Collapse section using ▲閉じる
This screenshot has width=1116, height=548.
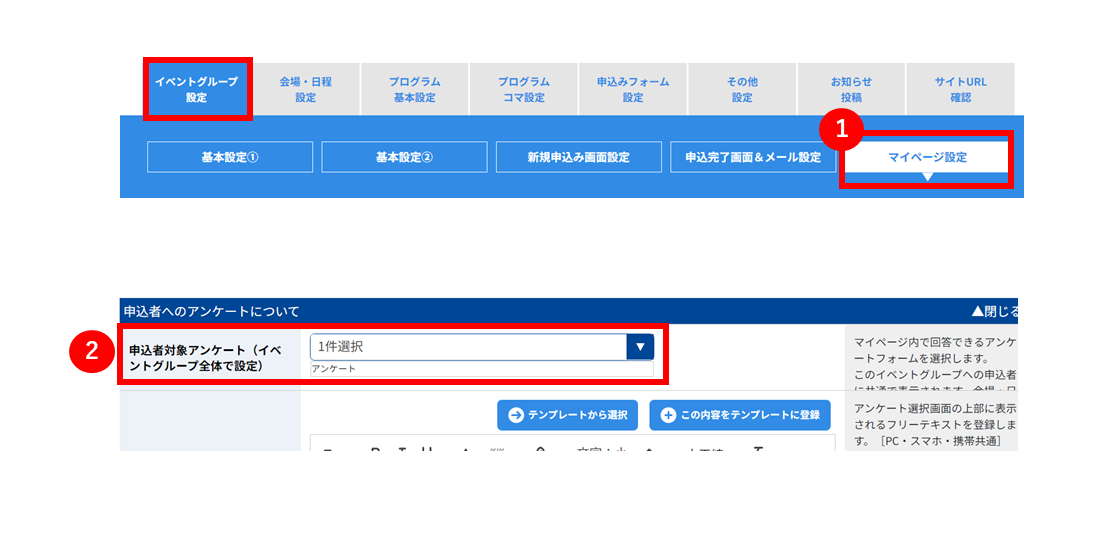[x=995, y=311]
